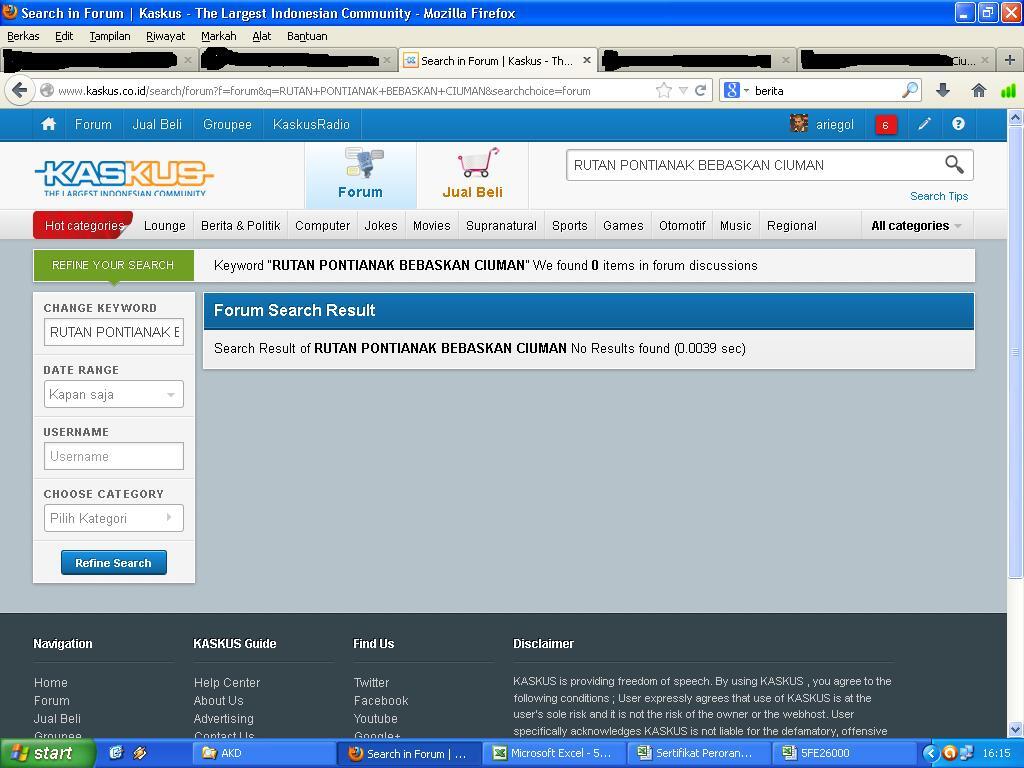Open the Markah menu
Viewport: 1024px width, 768px height.
click(218, 36)
